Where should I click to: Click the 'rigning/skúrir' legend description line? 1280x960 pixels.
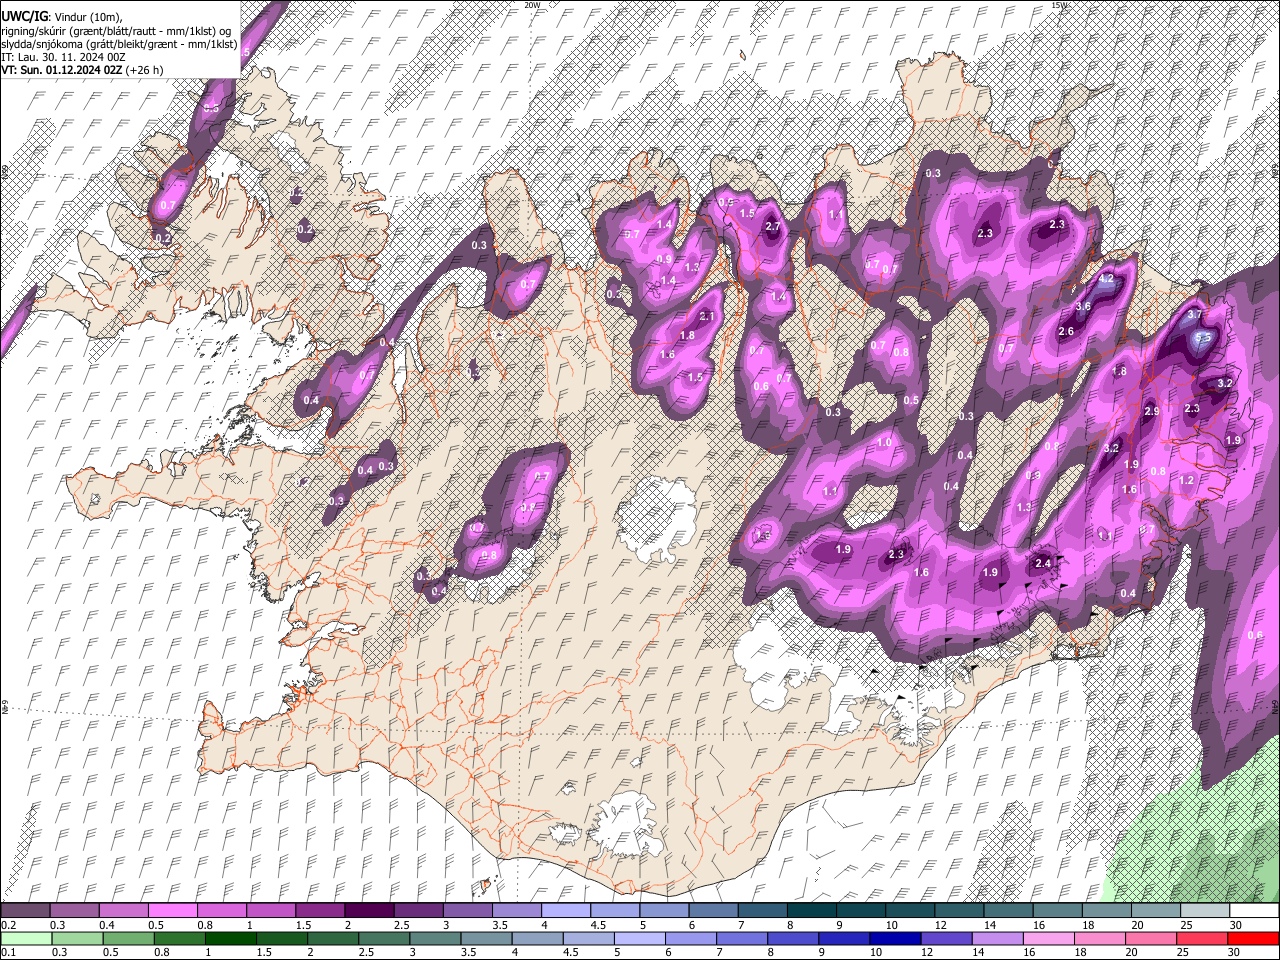point(115,30)
